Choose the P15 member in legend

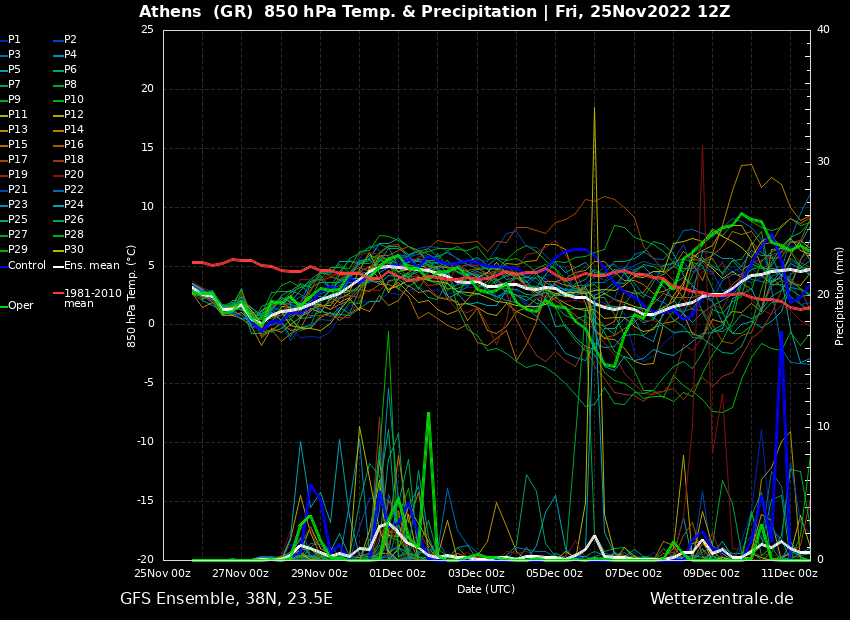14,144
